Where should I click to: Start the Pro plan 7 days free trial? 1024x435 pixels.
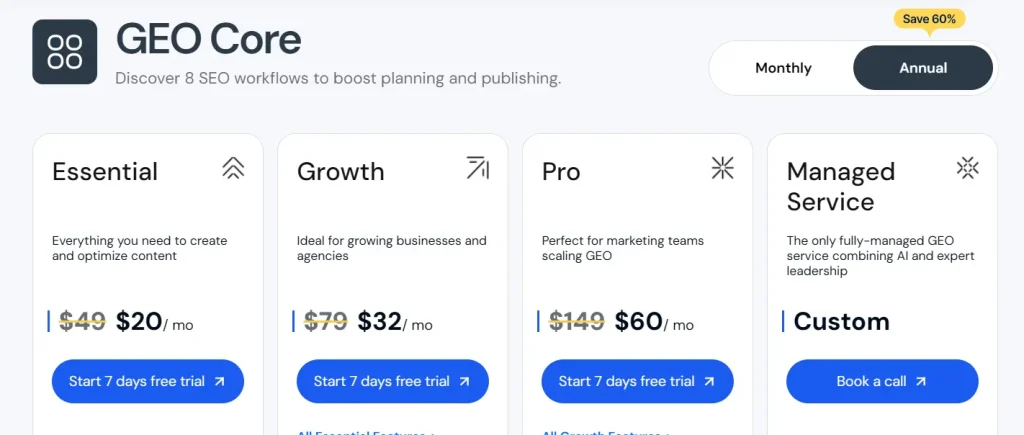[x=637, y=381]
